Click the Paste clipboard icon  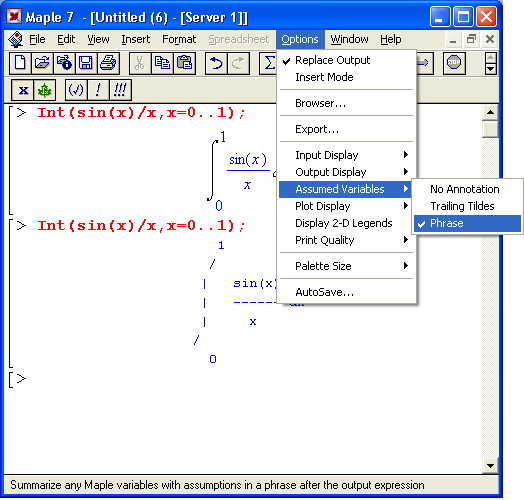click(x=184, y=63)
